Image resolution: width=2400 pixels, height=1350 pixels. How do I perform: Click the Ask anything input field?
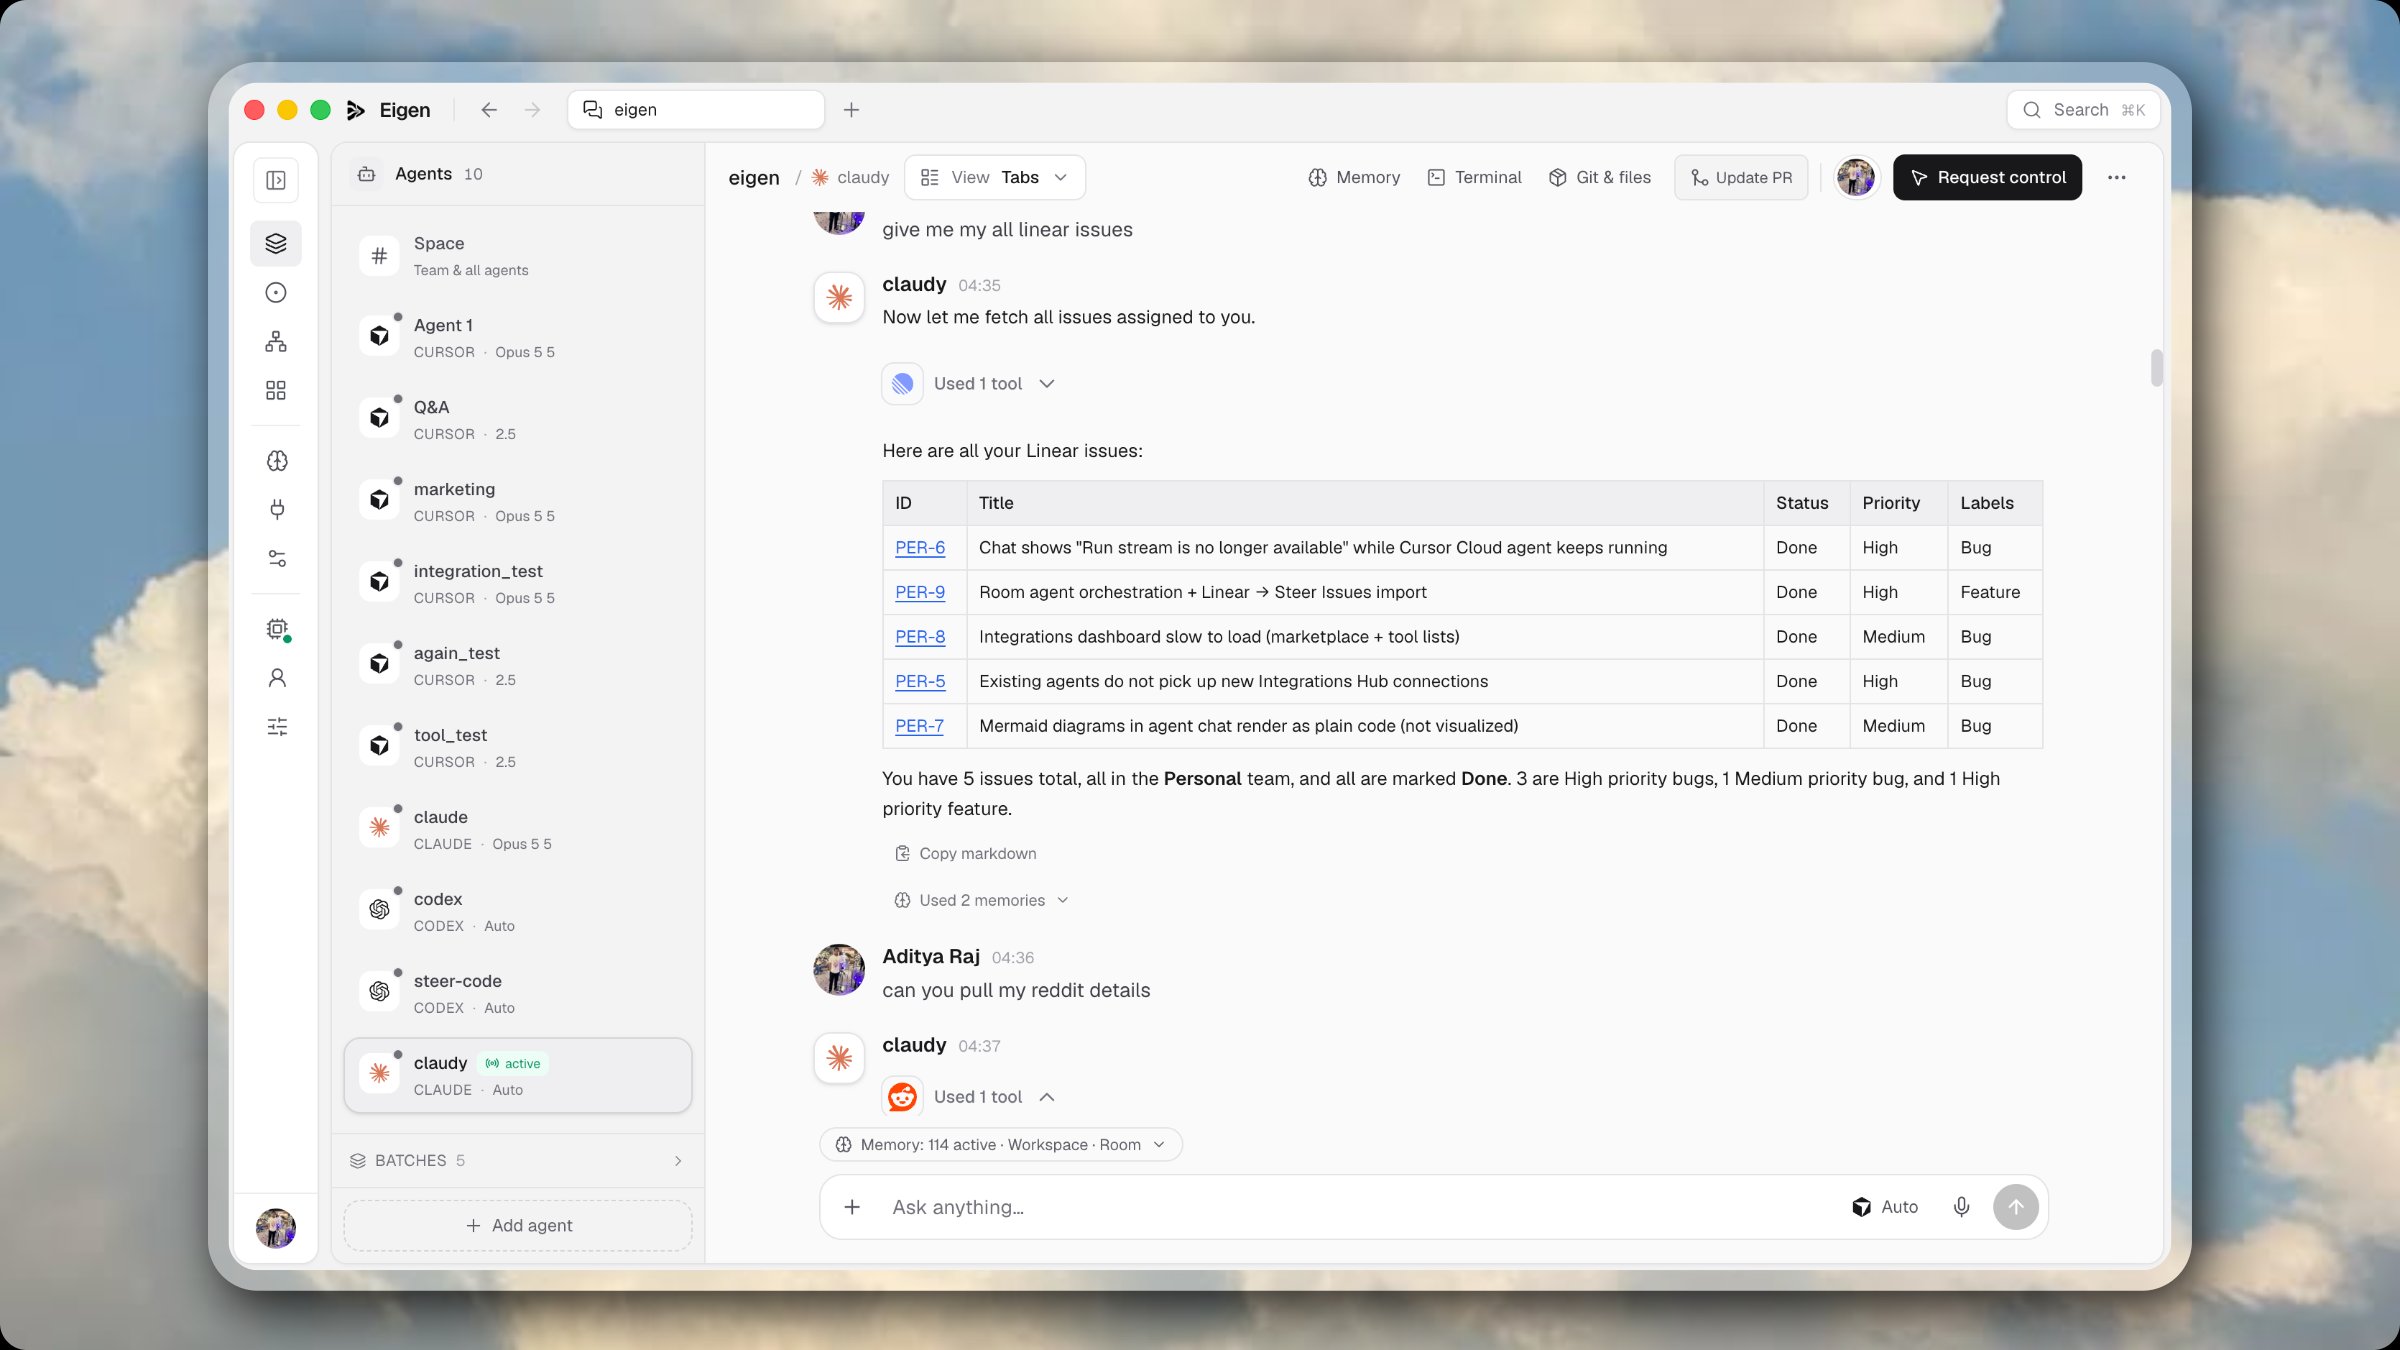tap(1360, 1207)
